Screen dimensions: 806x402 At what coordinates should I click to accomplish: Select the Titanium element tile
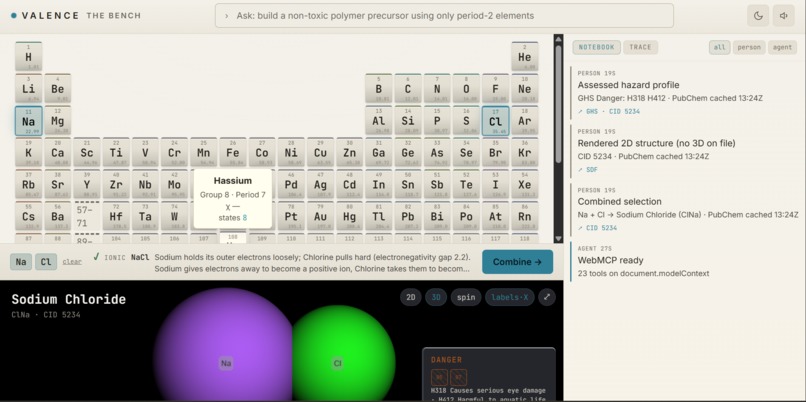[x=116, y=152]
